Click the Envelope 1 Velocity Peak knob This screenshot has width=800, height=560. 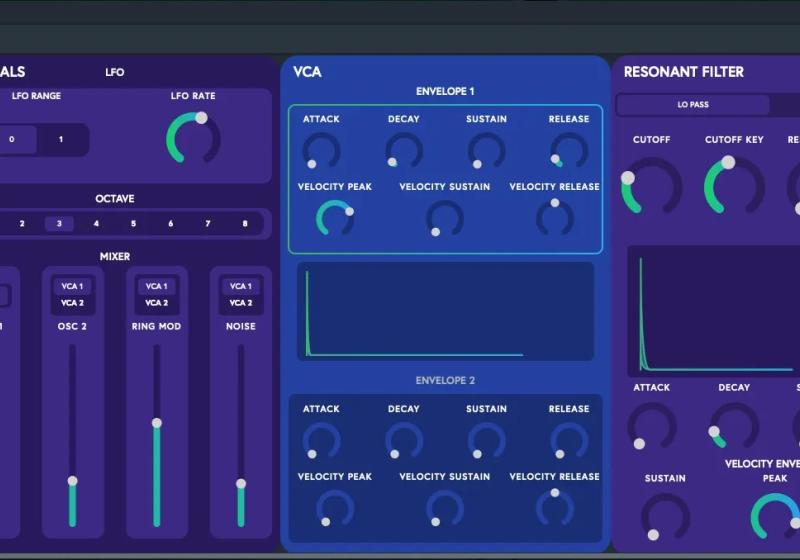[335, 218]
